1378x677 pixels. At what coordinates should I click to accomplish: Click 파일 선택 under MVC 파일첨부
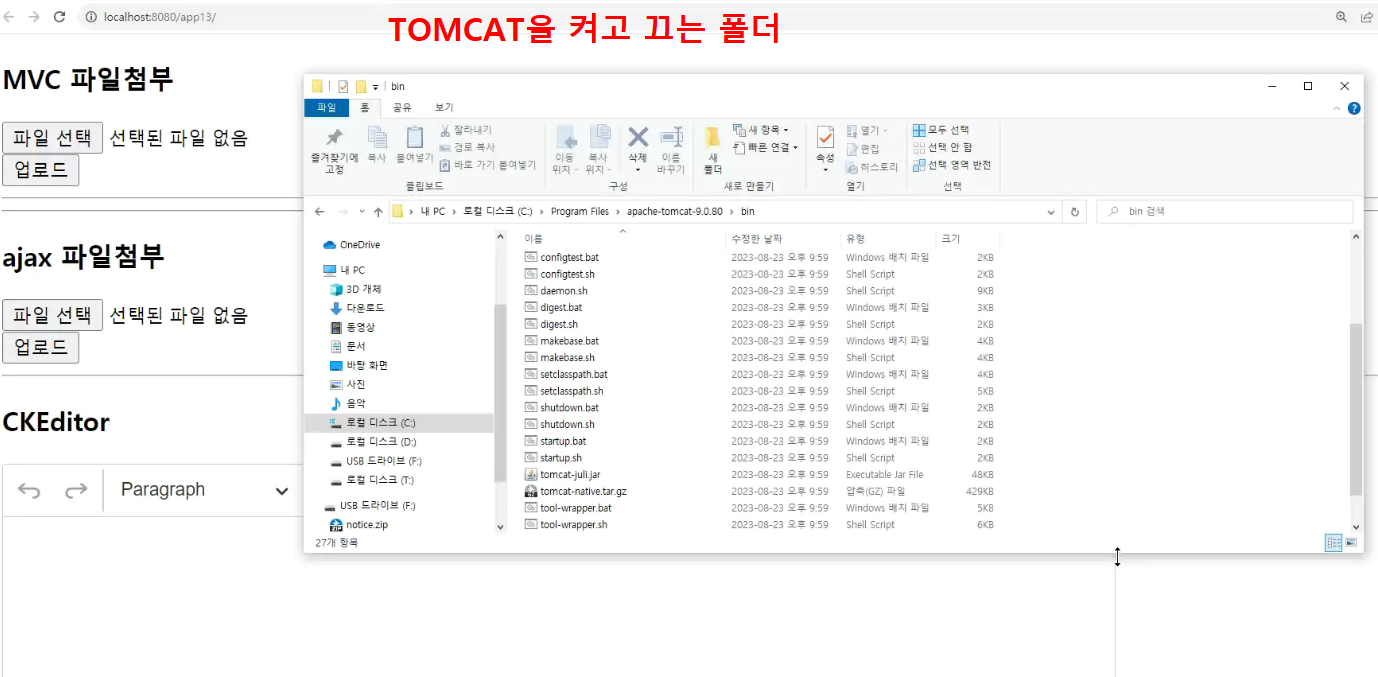tap(53, 138)
